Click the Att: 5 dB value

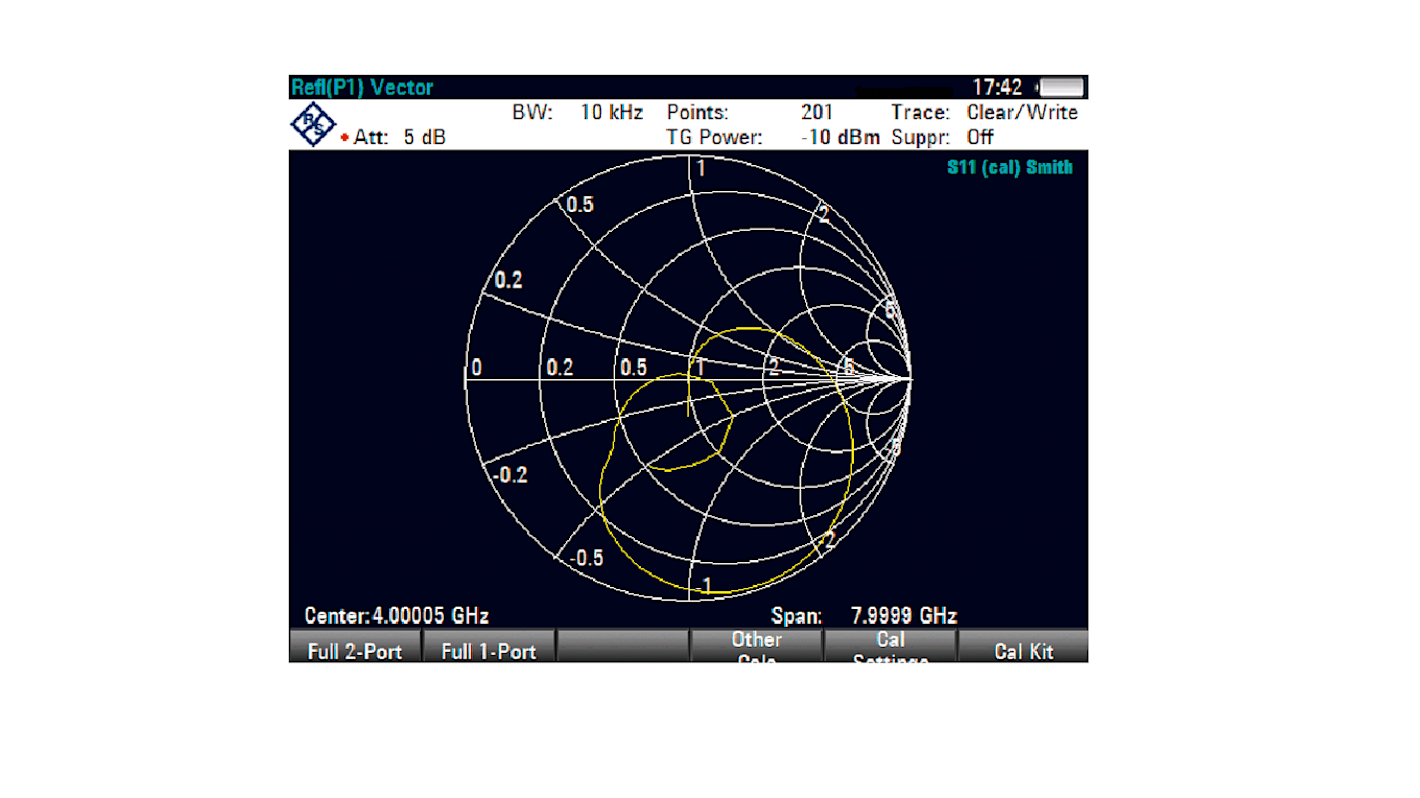pyautogui.click(x=400, y=138)
